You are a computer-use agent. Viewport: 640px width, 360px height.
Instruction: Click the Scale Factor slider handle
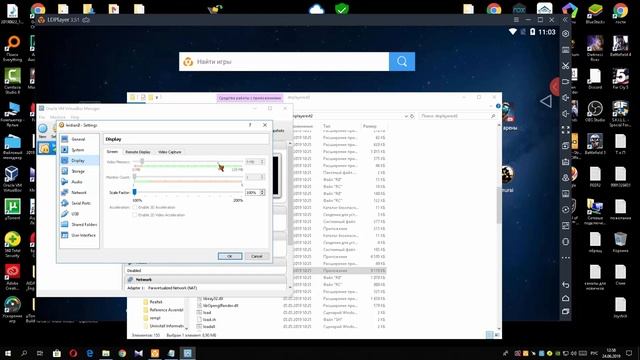134,192
